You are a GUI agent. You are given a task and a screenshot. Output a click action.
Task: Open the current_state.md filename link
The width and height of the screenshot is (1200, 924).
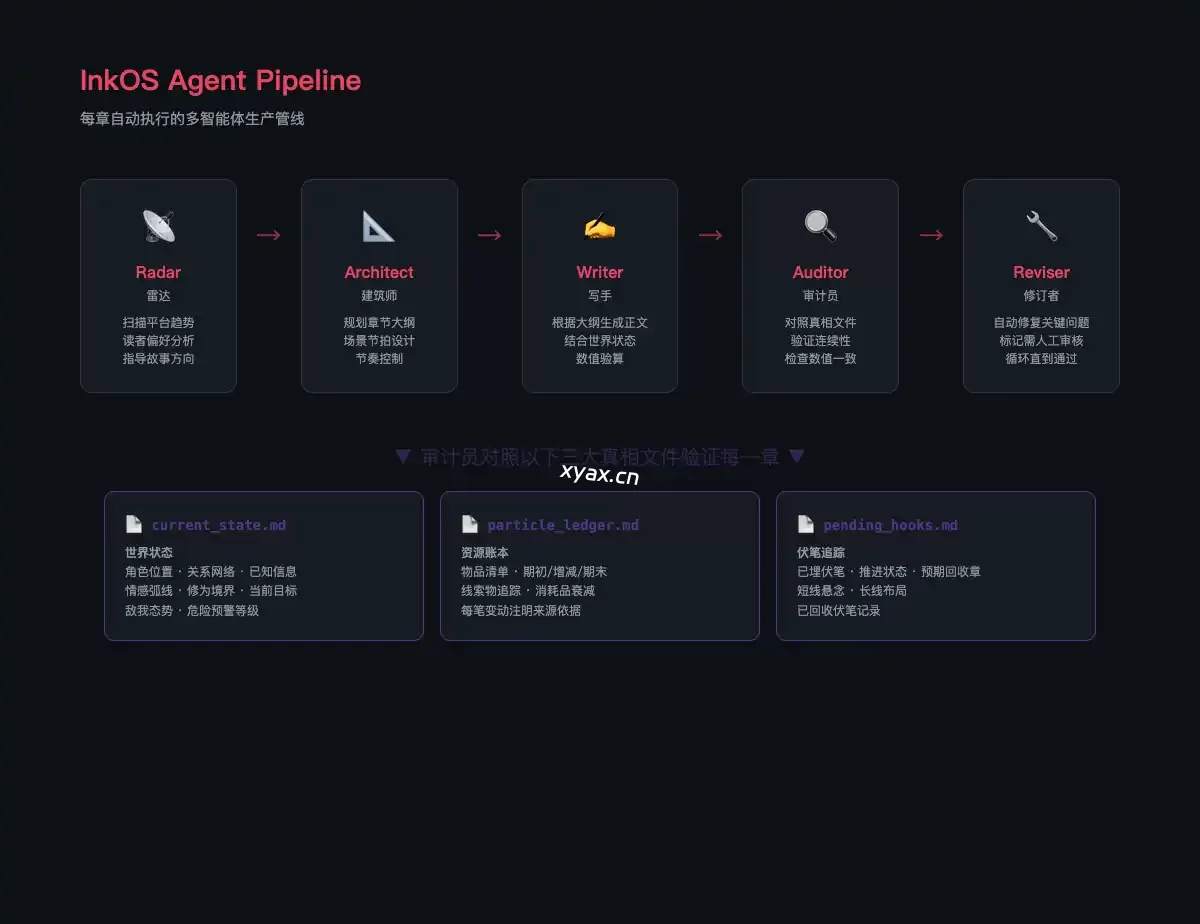point(219,525)
